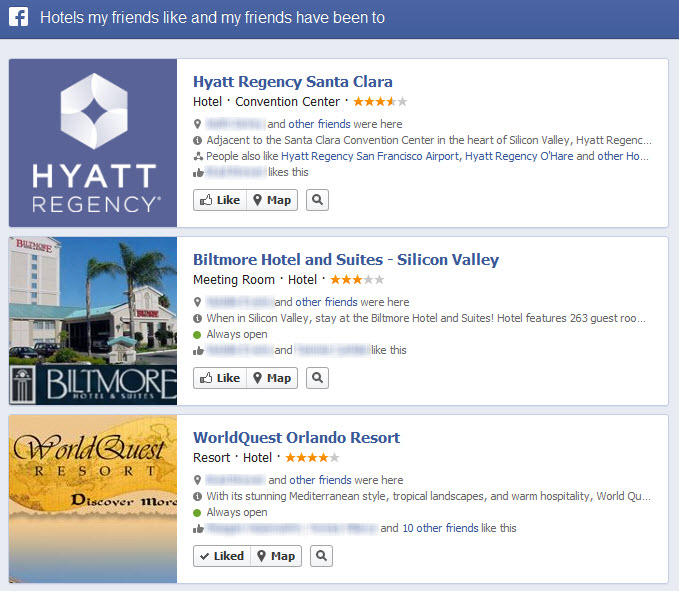679x591 pixels.
Task: Like Biltmore Hotel and Suites
Action: point(220,378)
